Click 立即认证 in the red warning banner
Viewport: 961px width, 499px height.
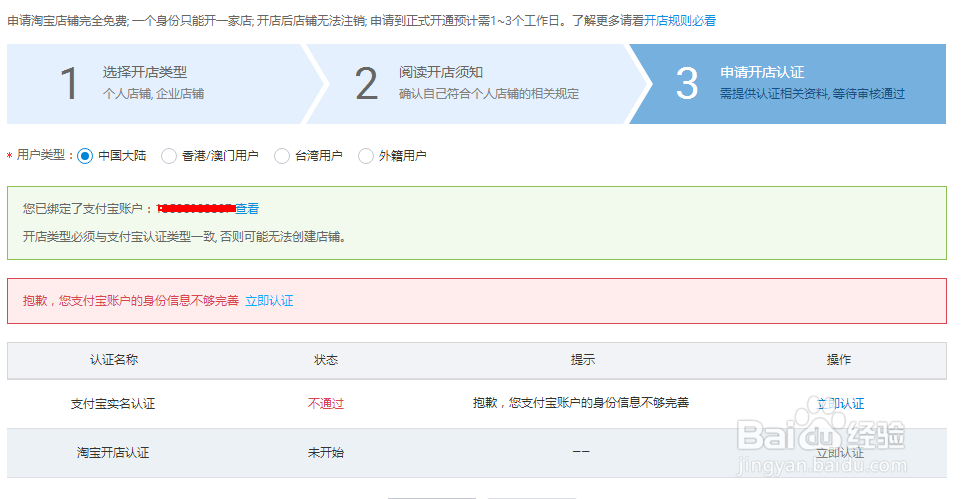269,301
